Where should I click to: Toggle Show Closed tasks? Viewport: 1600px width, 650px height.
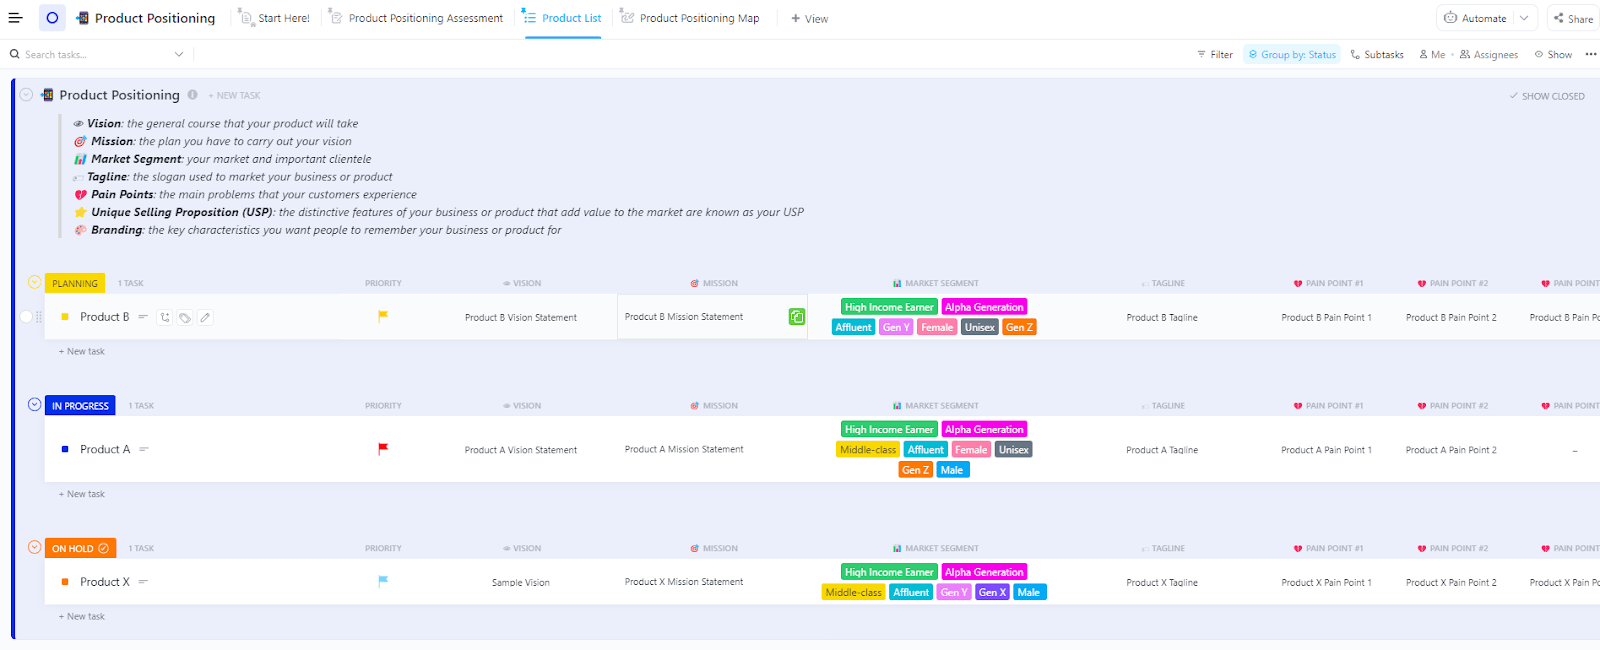coord(1547,96)
